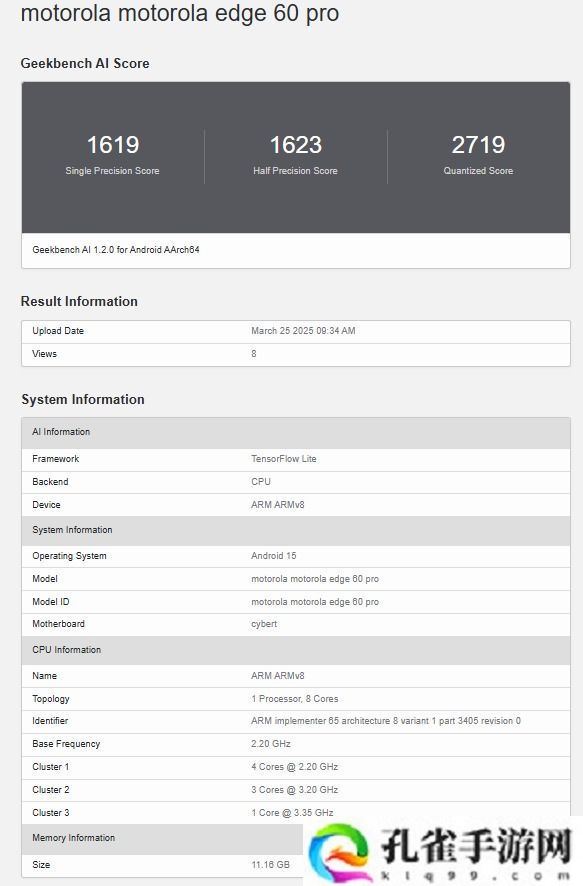Click the '11.16 GB' memory size value
583x886 pixels.
pyautogui.click(x=271, y=865)
